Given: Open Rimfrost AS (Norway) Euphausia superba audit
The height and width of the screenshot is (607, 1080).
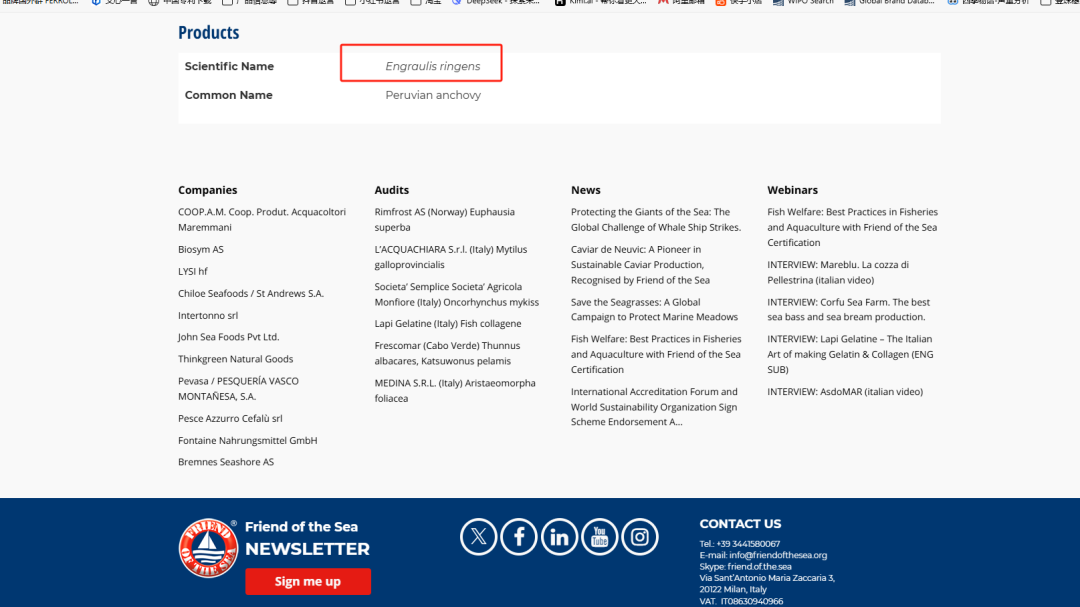Looking at the screenshot, I should click(444, 220).
